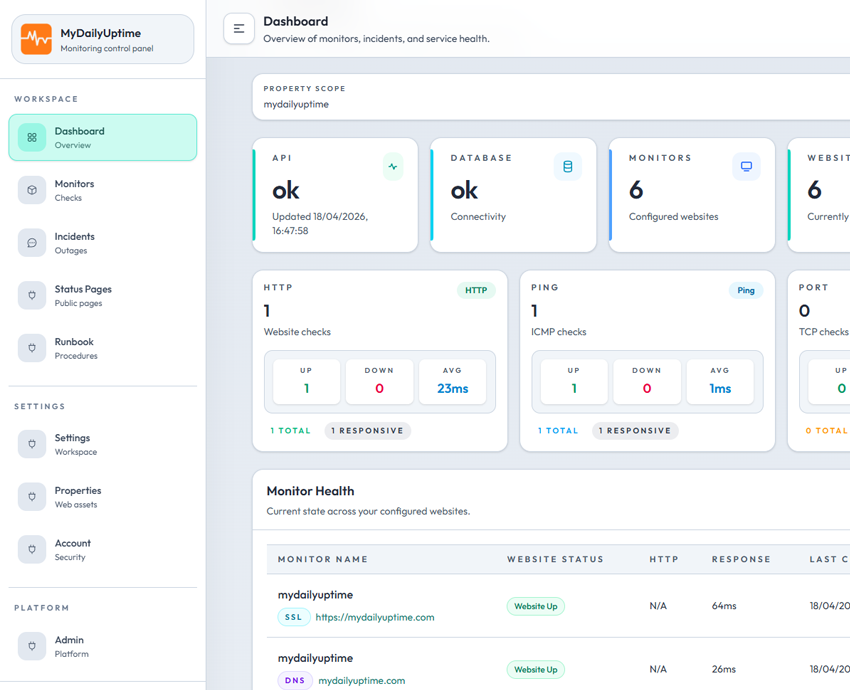Open the mydailyuptime.com DNS monitor link
This screenshot has height=690, width=850.
click(x=362, y=681)
